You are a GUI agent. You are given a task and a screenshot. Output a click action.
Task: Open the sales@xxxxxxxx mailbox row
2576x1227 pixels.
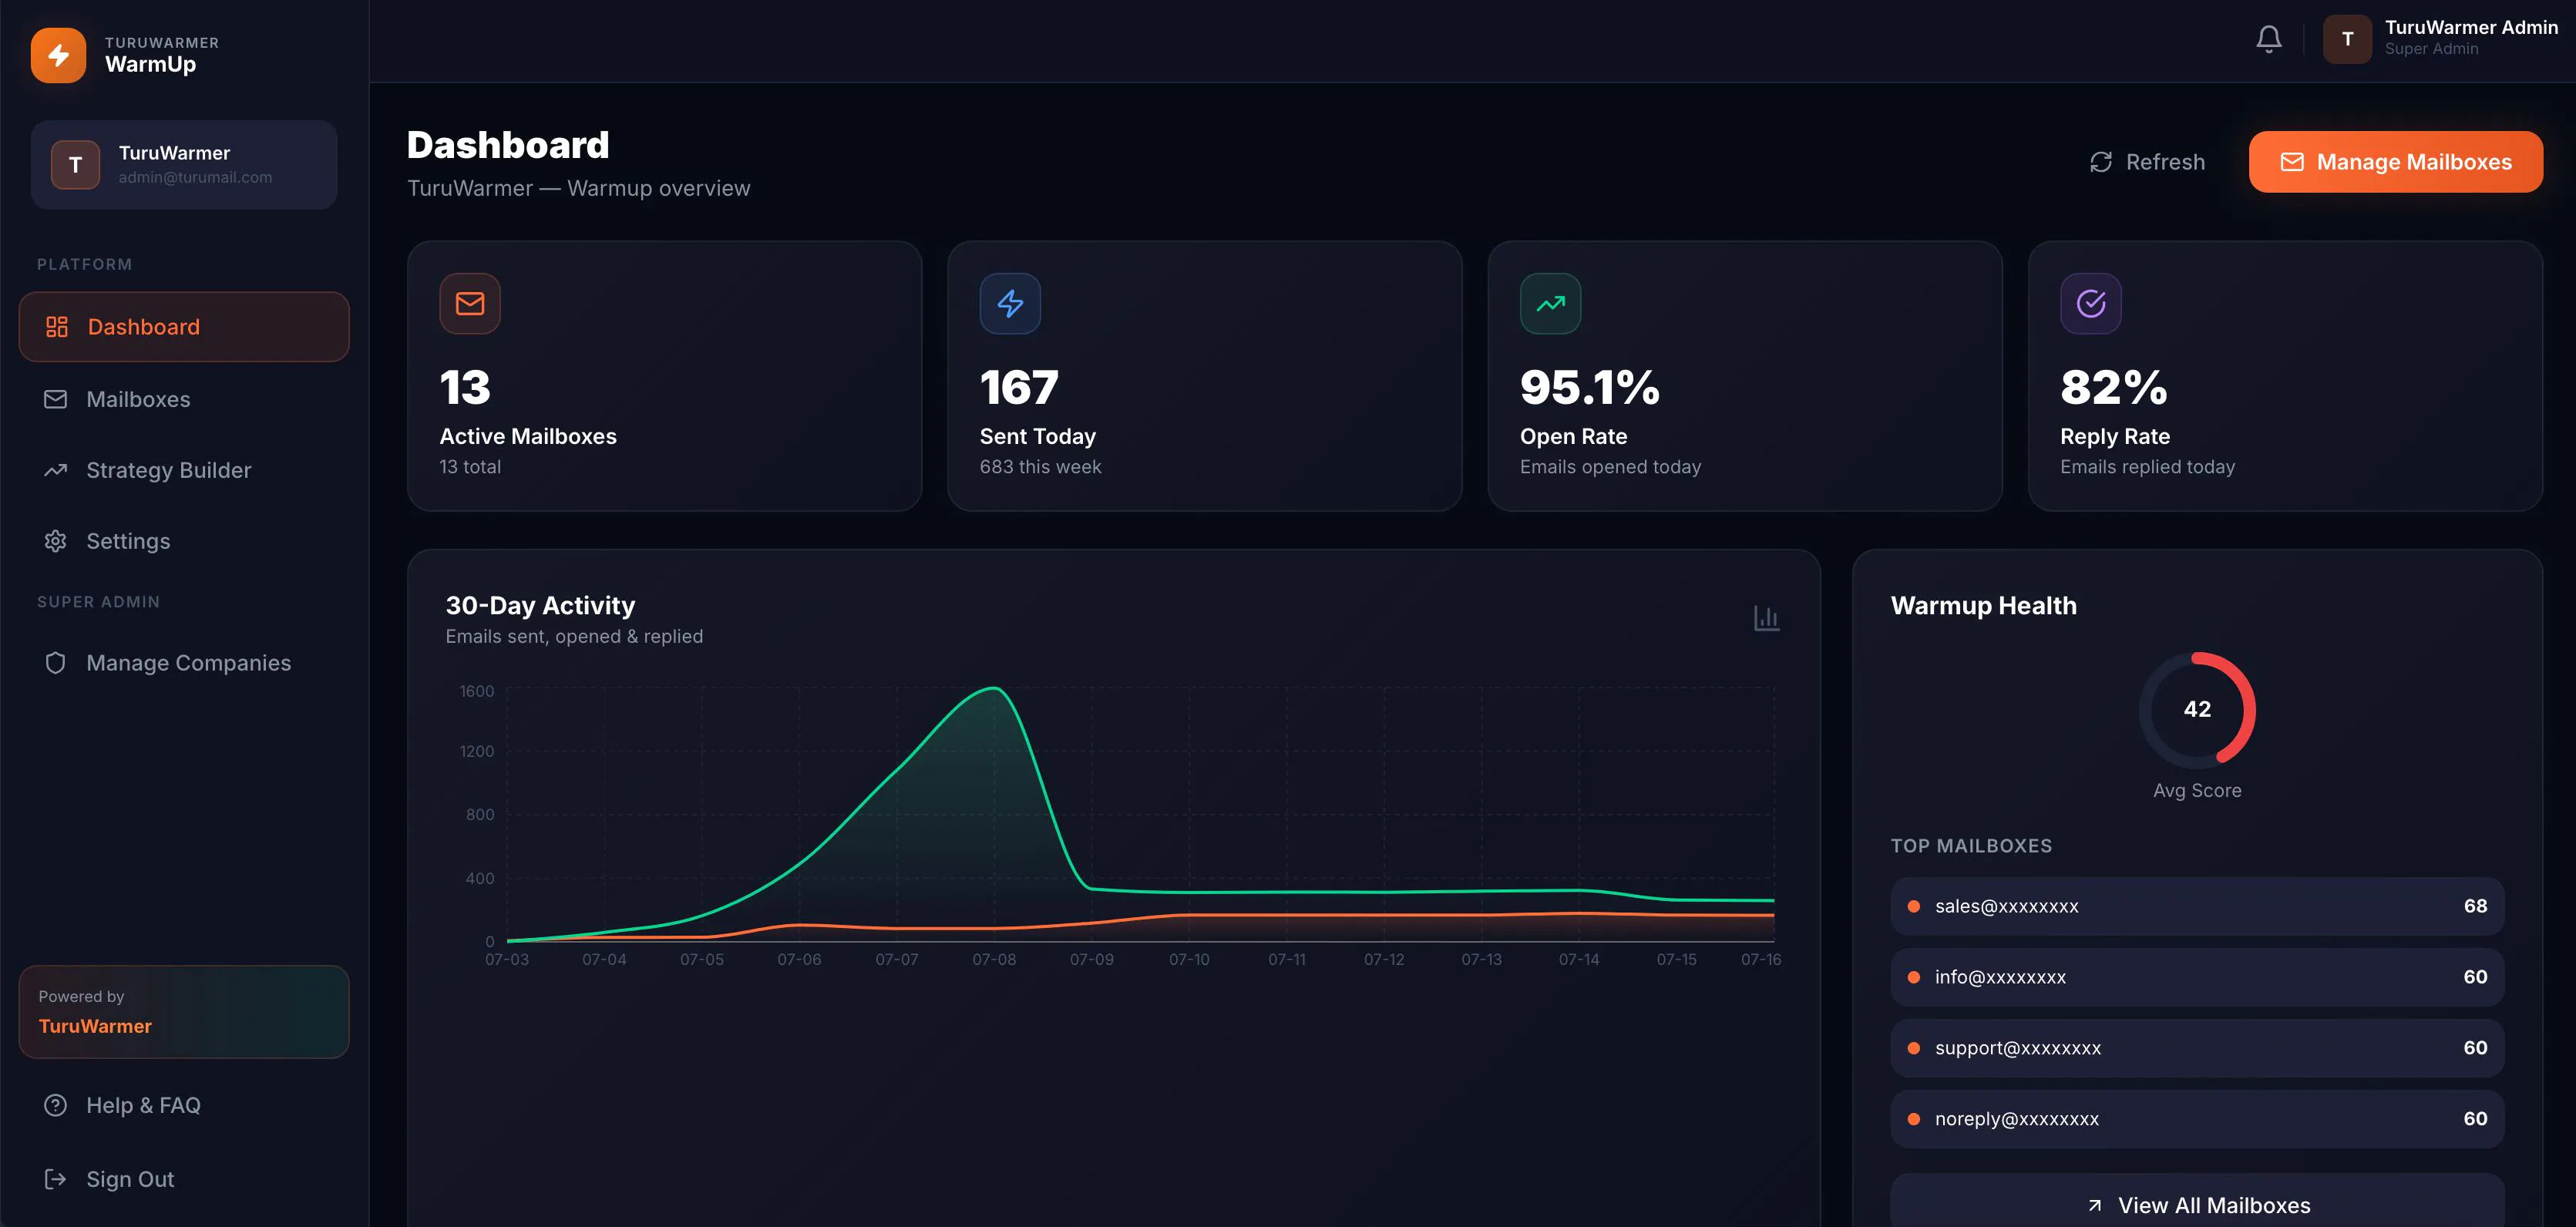2197,906
